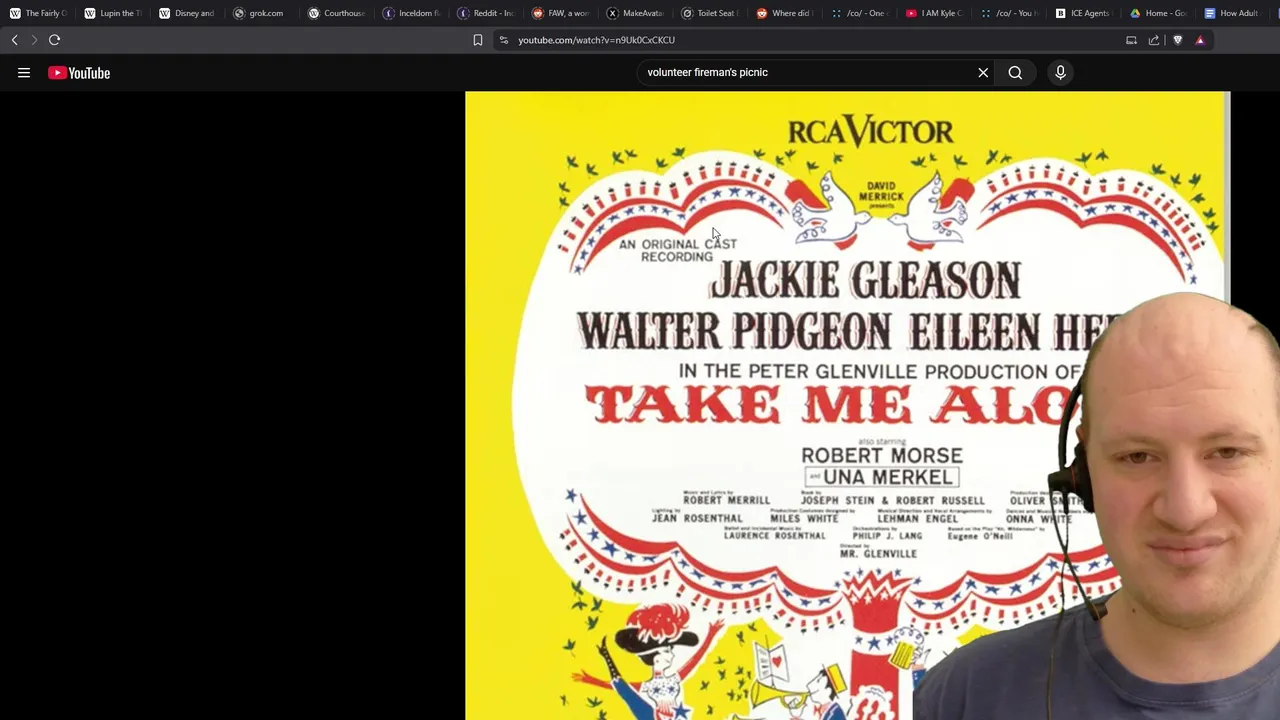Switch to 'The Fairly O' Wikipedia tab
This screenshot has width=1280, height=720.
click(37, 13)
